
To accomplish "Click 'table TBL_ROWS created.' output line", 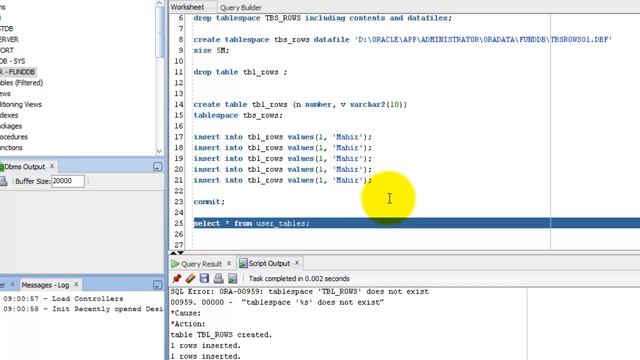I will pos(221,335).
